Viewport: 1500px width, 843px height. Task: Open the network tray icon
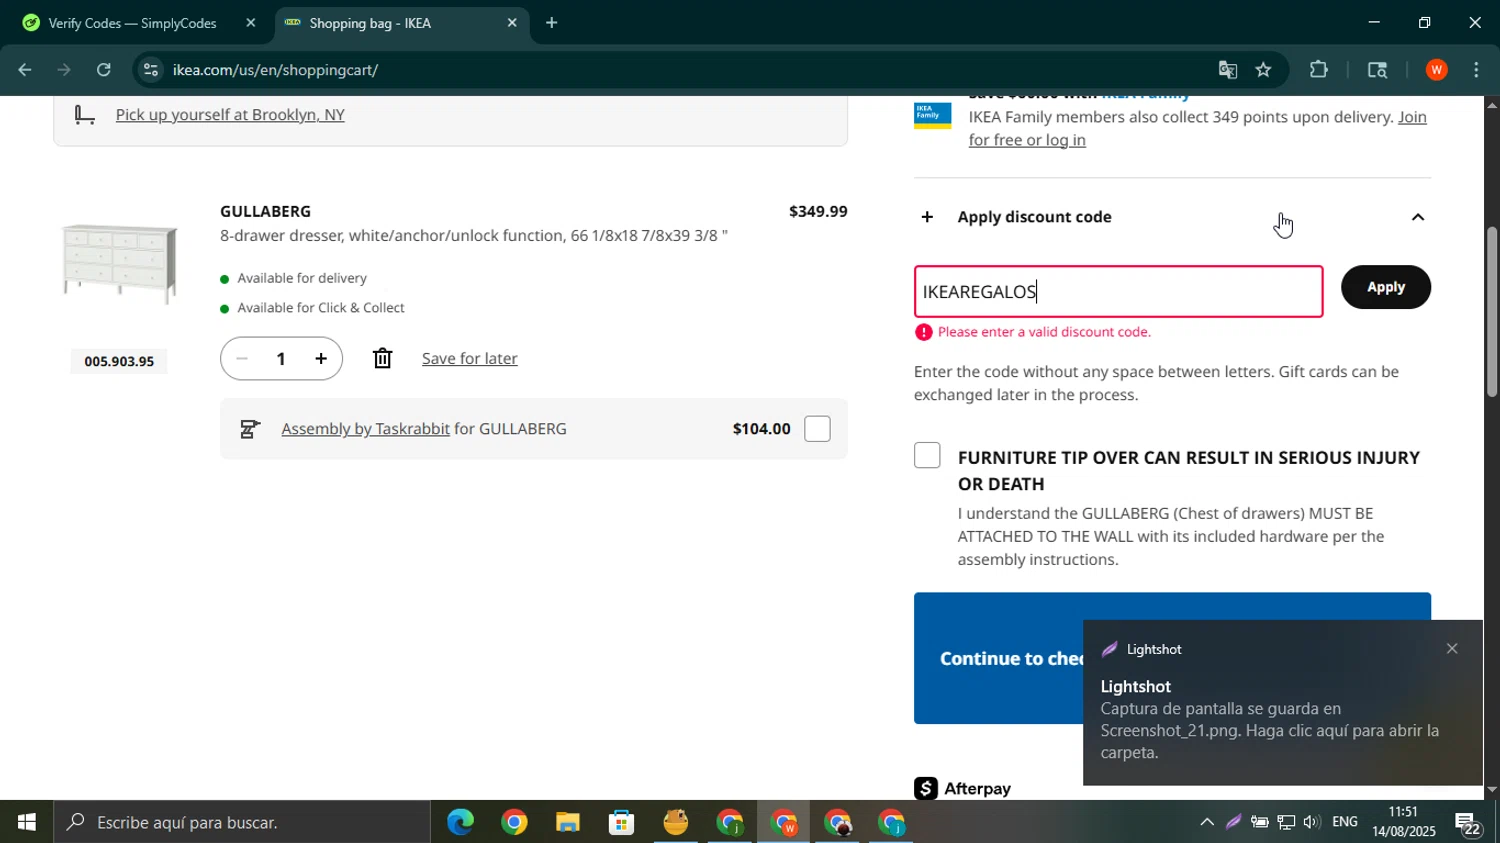pyautogui.click(x=1286, y=822)
